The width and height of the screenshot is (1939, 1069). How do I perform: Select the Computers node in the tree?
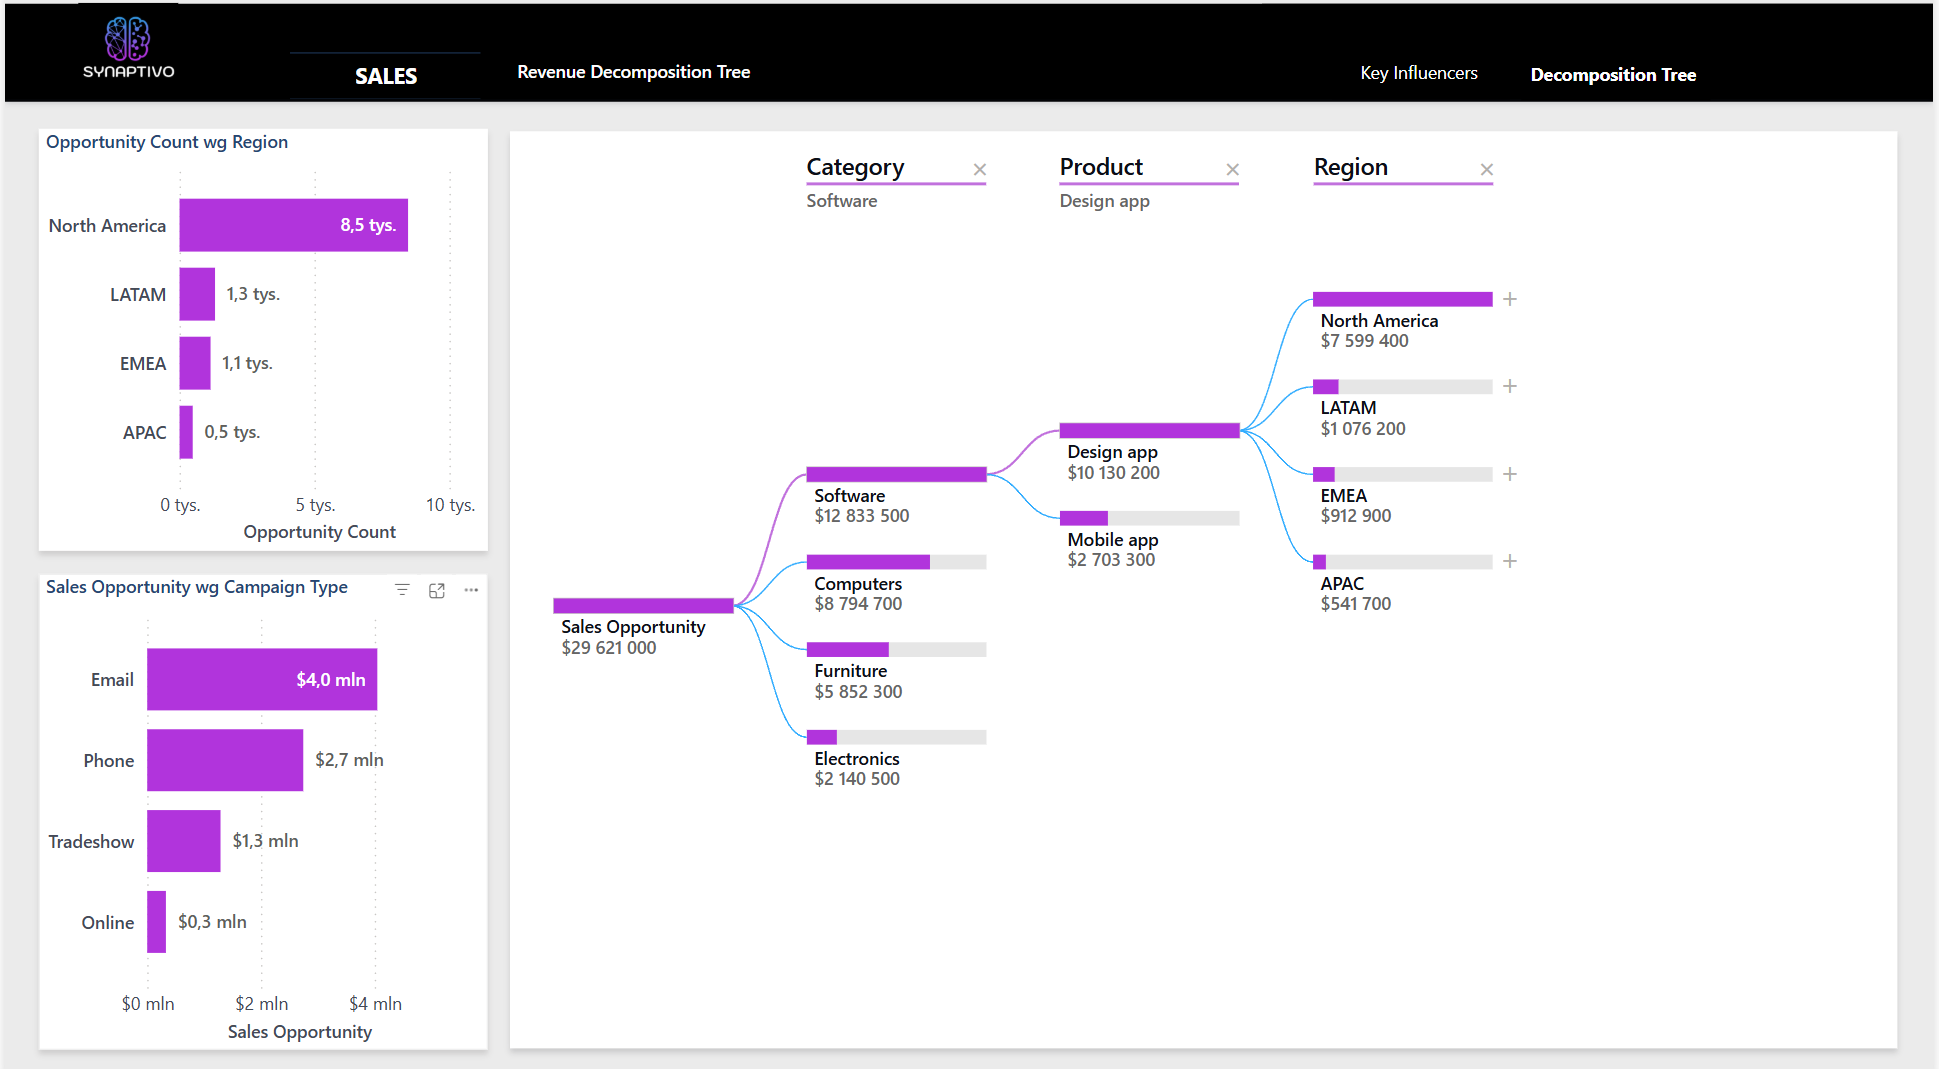click(x=896, y=562)
